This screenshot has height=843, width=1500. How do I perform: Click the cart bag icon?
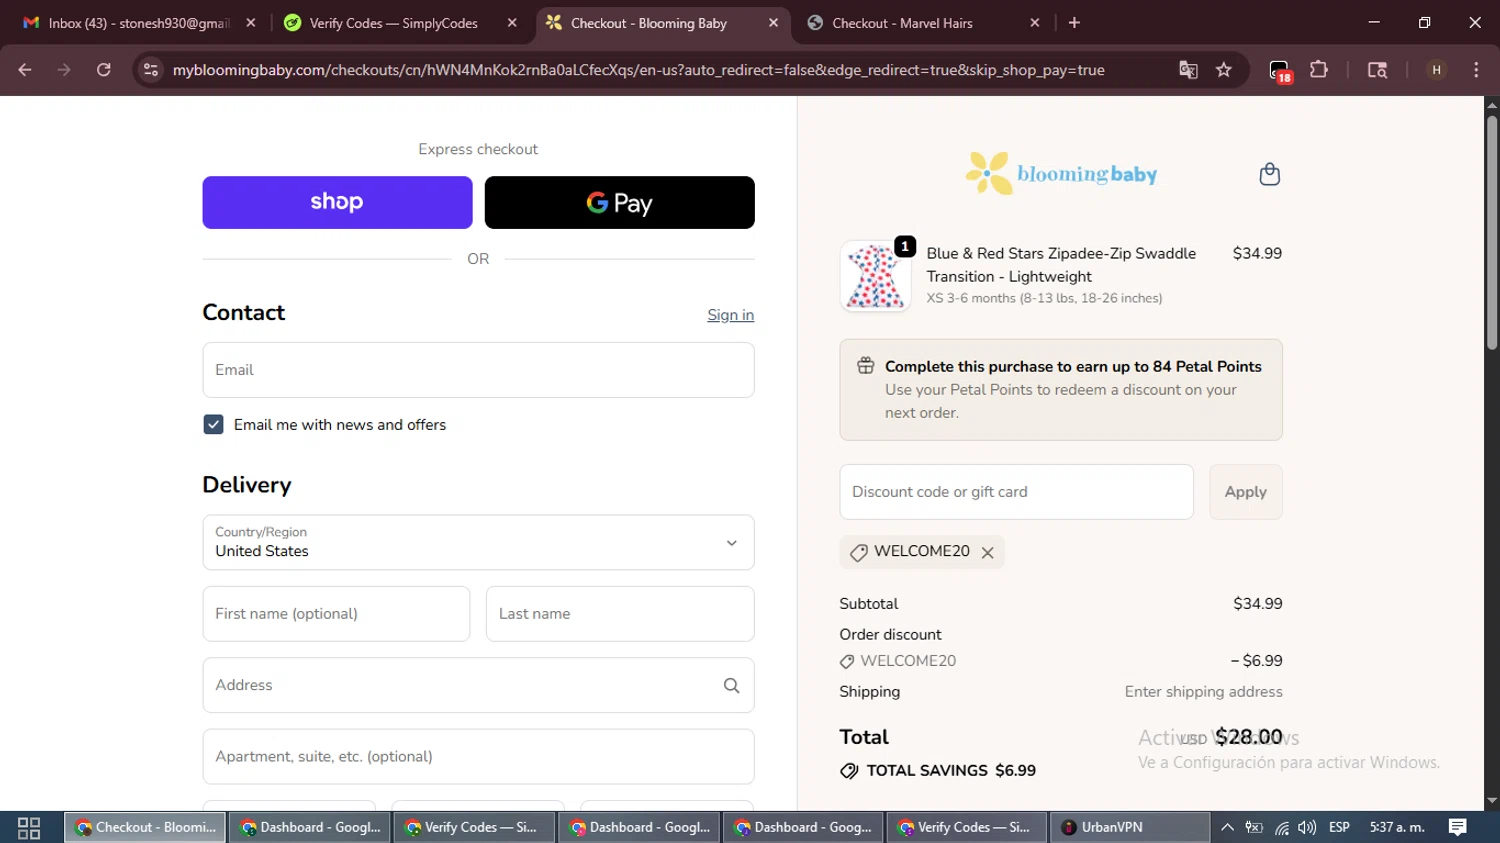pos(1269,174)
